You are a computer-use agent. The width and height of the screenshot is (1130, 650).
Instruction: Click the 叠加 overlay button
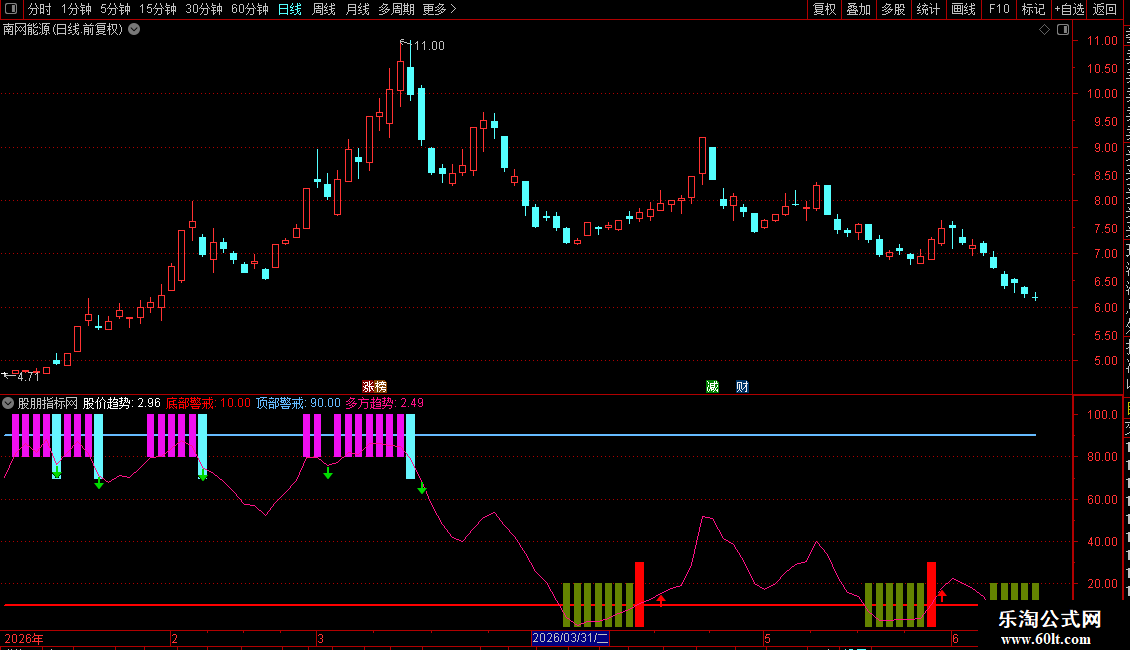(858, 9)
